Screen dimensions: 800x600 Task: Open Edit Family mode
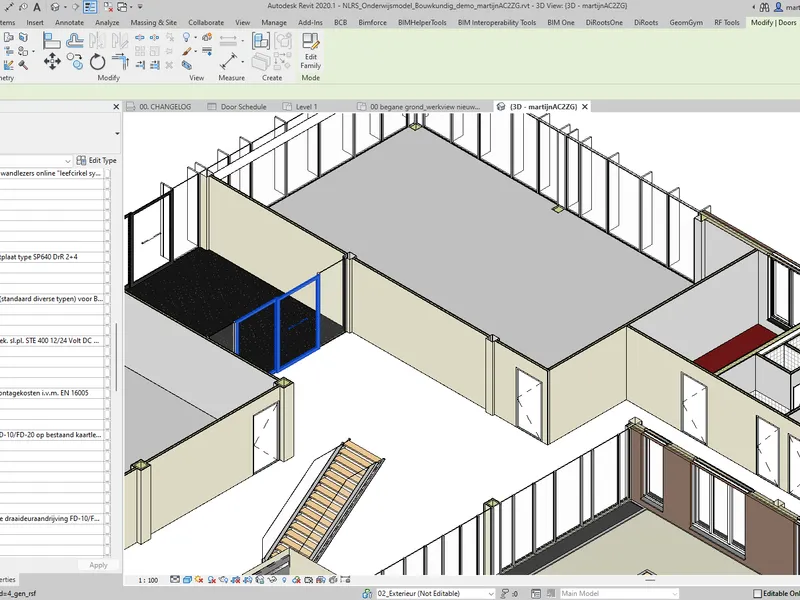(x=310, y=51)
